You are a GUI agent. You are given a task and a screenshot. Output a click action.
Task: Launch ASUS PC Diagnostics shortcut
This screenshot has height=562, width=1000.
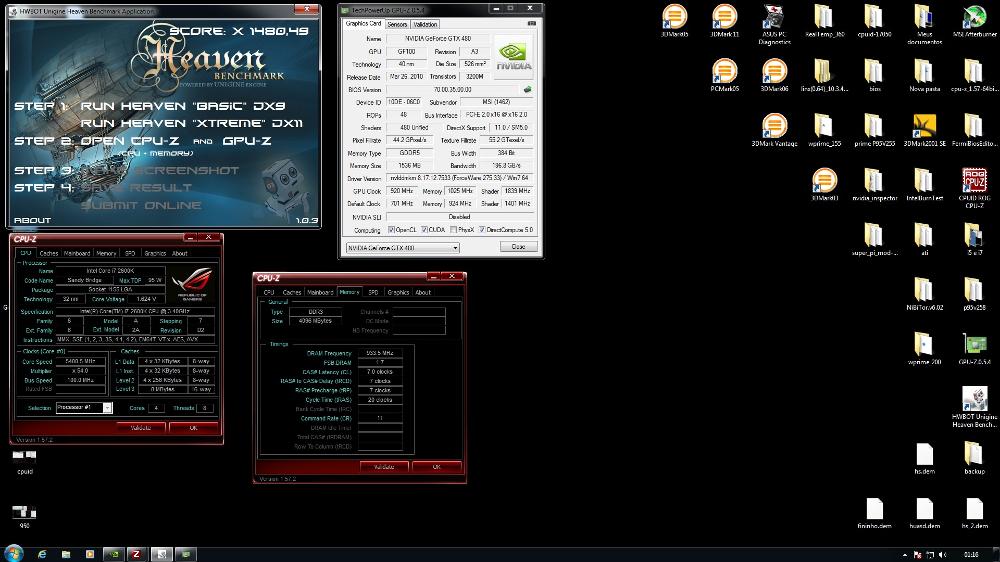point(774,24)
